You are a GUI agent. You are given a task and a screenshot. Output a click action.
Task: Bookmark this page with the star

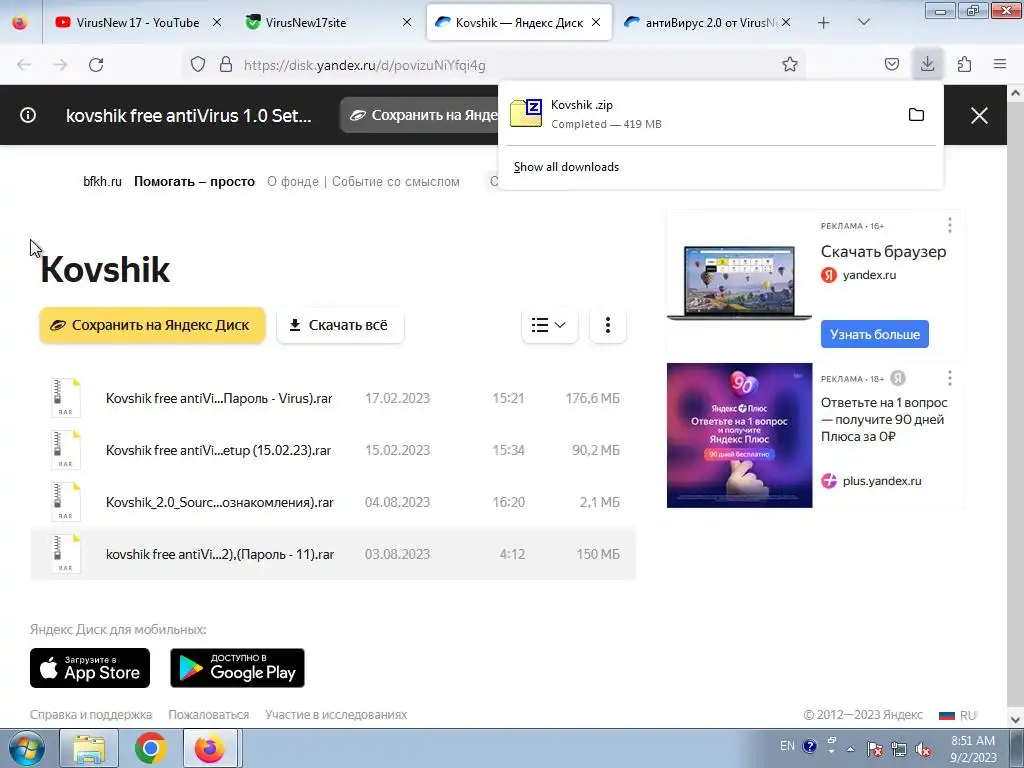(x=790, y=65)
